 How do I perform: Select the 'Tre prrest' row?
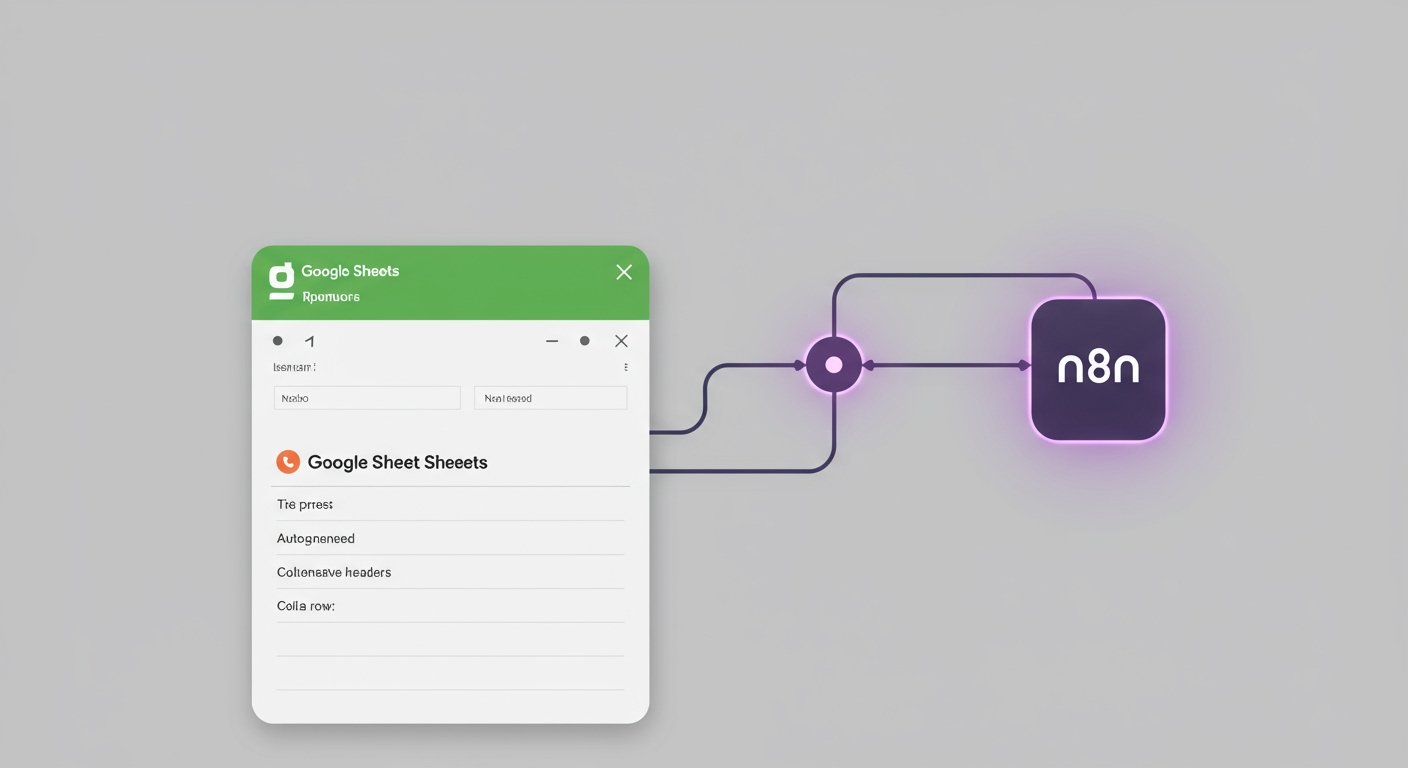450,504
